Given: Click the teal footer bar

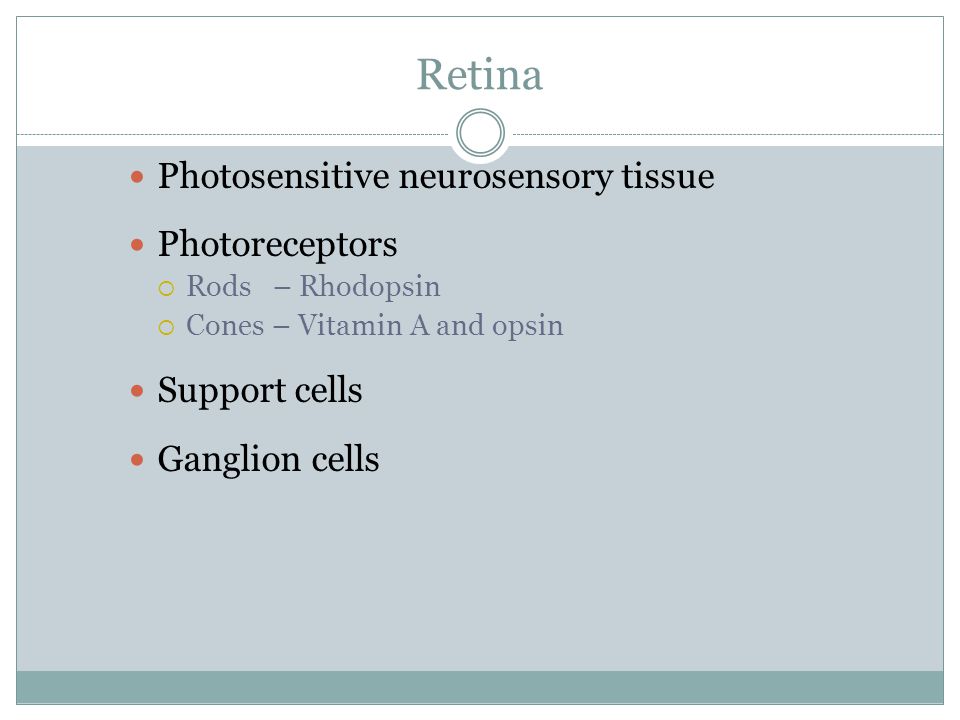Looking at the screenshot, I should click(x=480, y=687).
